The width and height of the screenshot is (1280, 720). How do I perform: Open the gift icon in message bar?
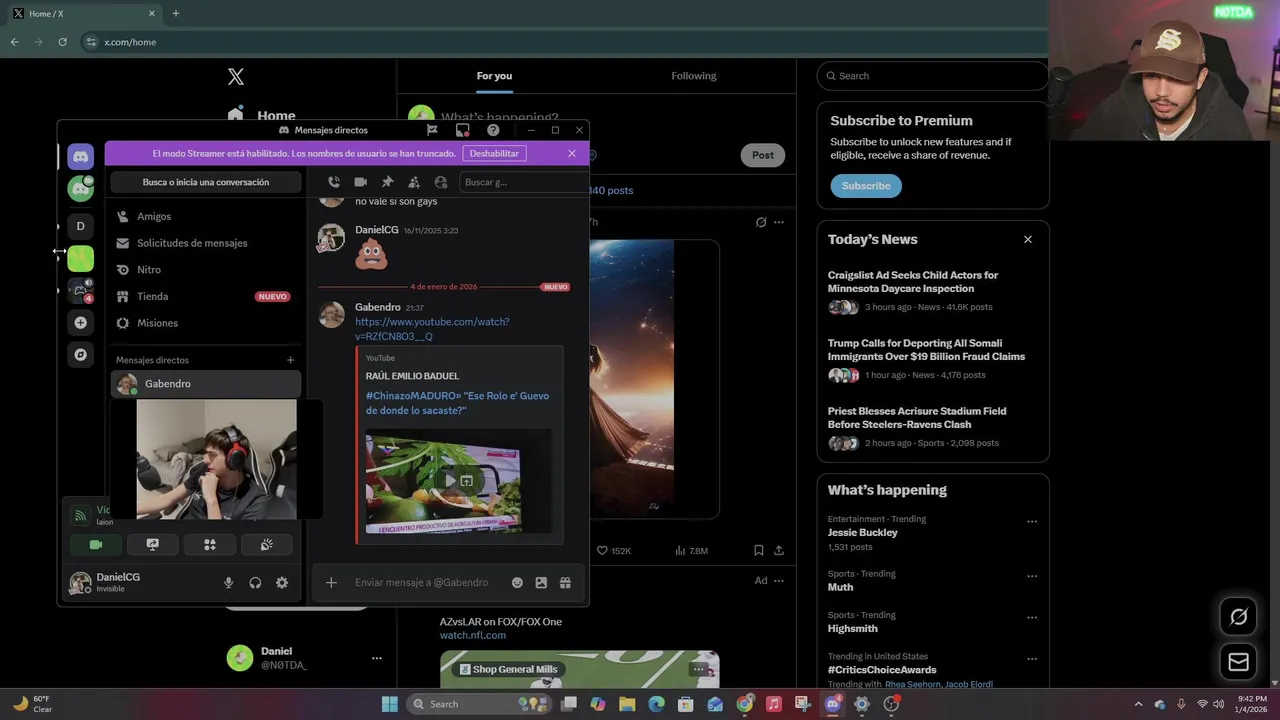(565, 583)
